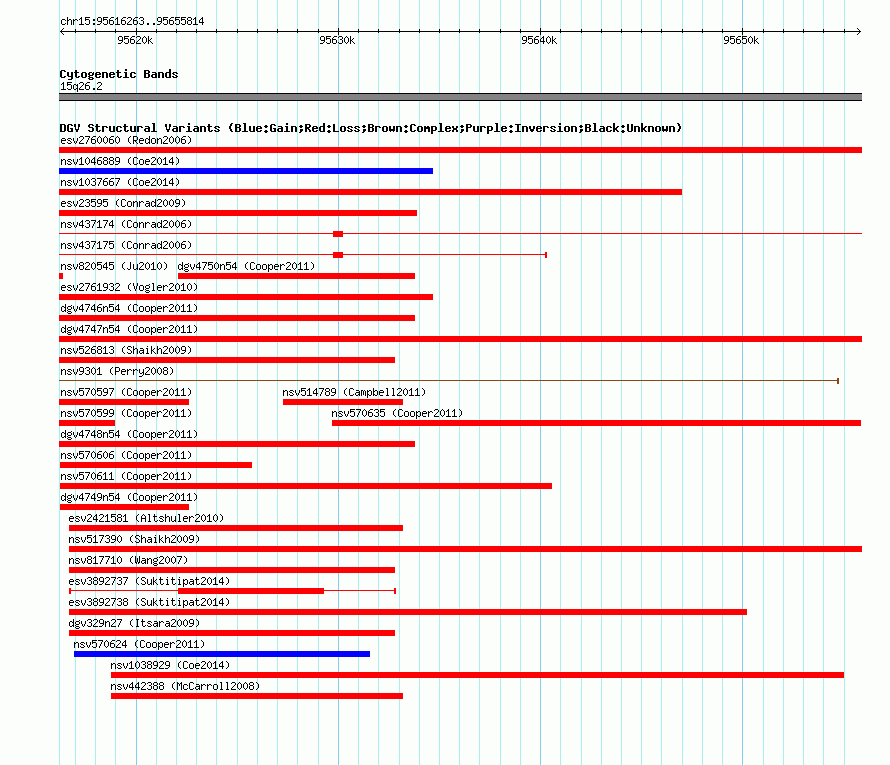Select the red bar under nsv442388
The height and width of the screenshot is (765, 890).
pos(257,696)
